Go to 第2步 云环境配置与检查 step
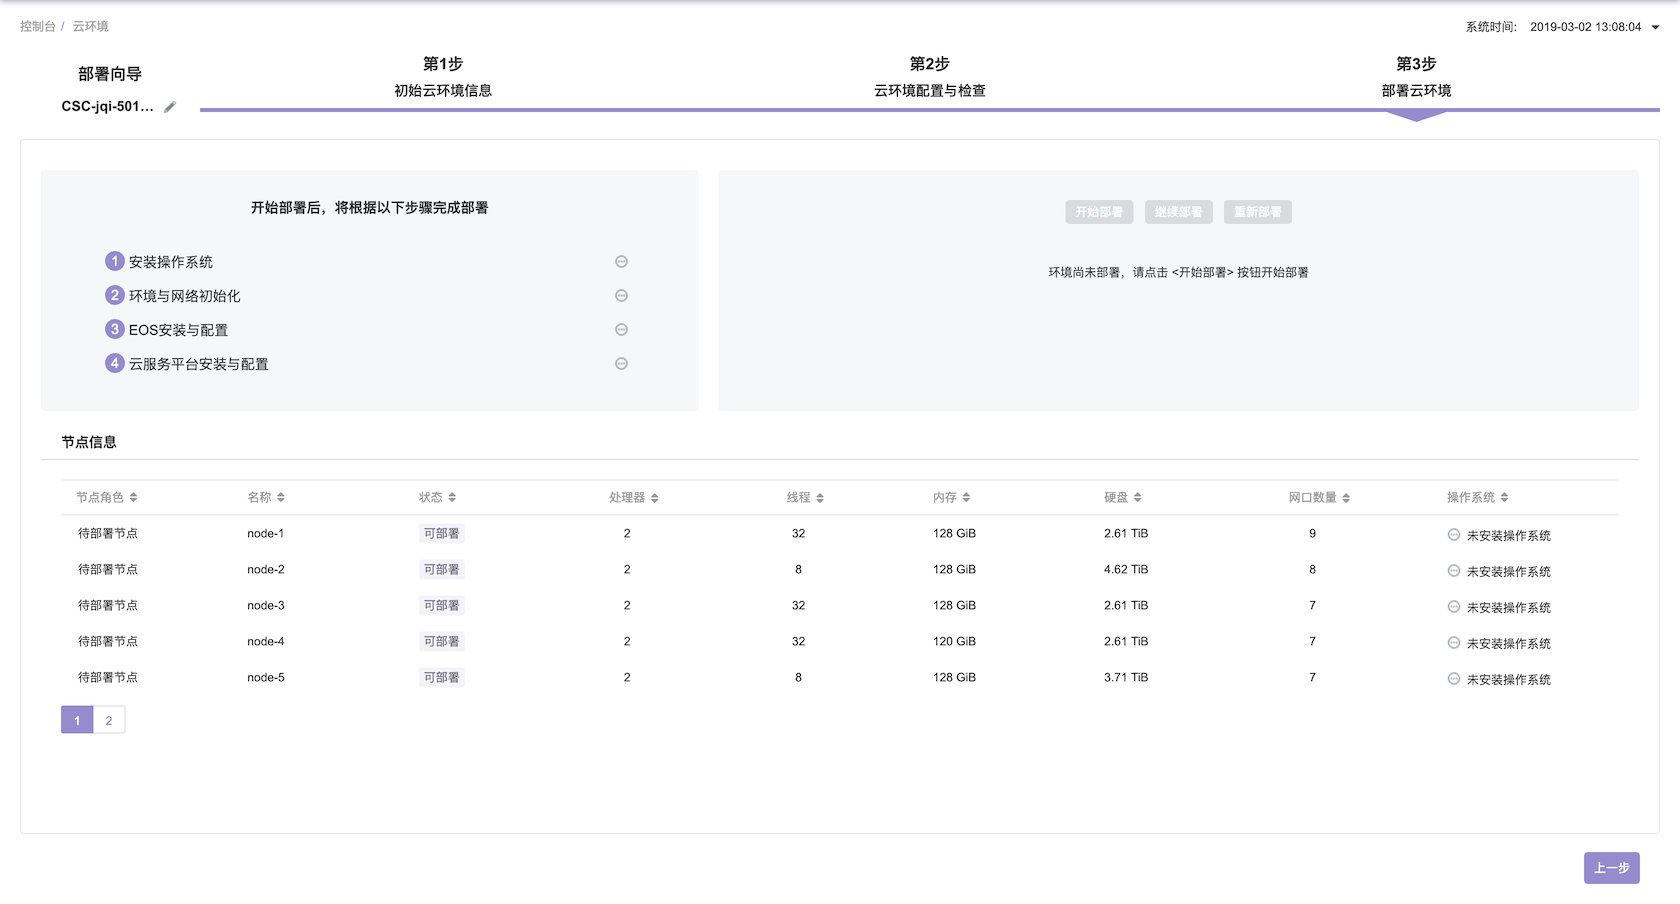The height and width of the screenshot is (904, 1680). click(929, 77)
